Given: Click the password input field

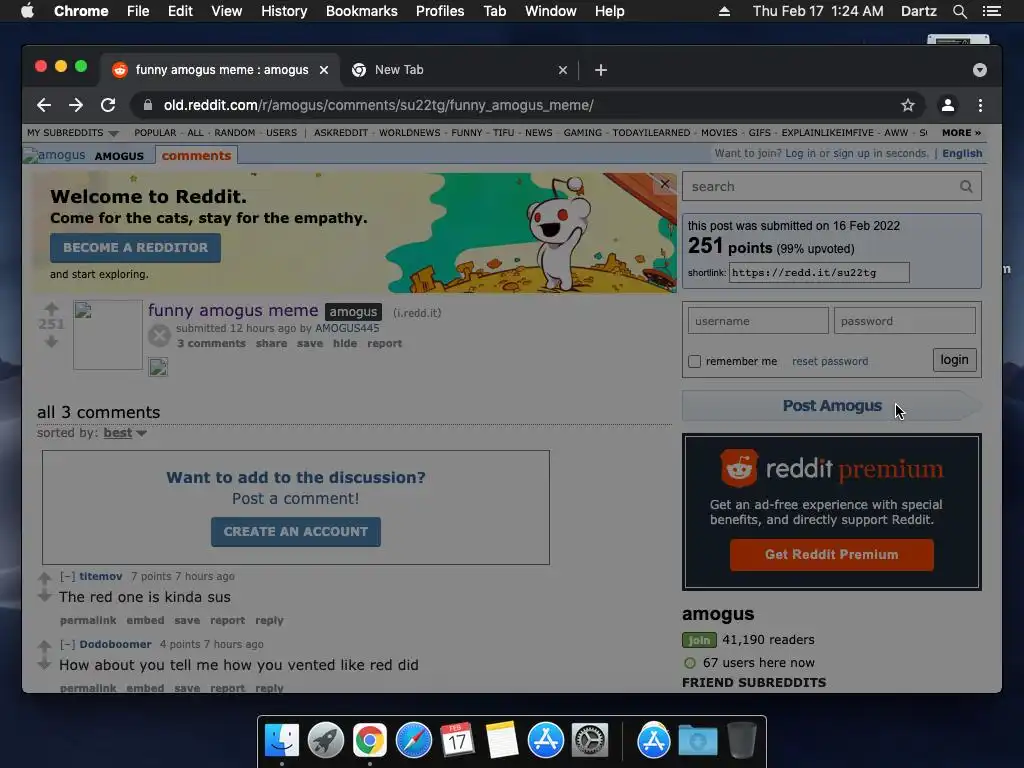Looking at the screenshot, I should pos(904,321).
